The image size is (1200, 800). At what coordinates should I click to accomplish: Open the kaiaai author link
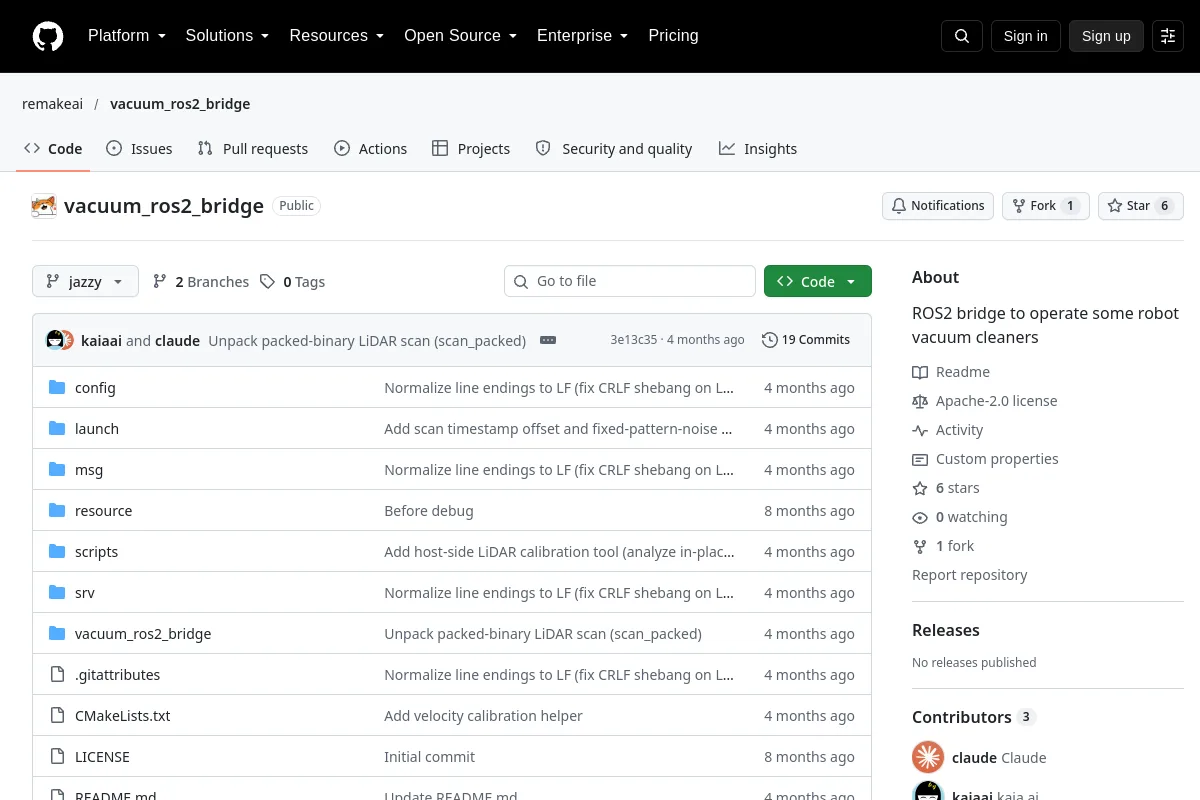pyautogui.click(x=101, y=340)
